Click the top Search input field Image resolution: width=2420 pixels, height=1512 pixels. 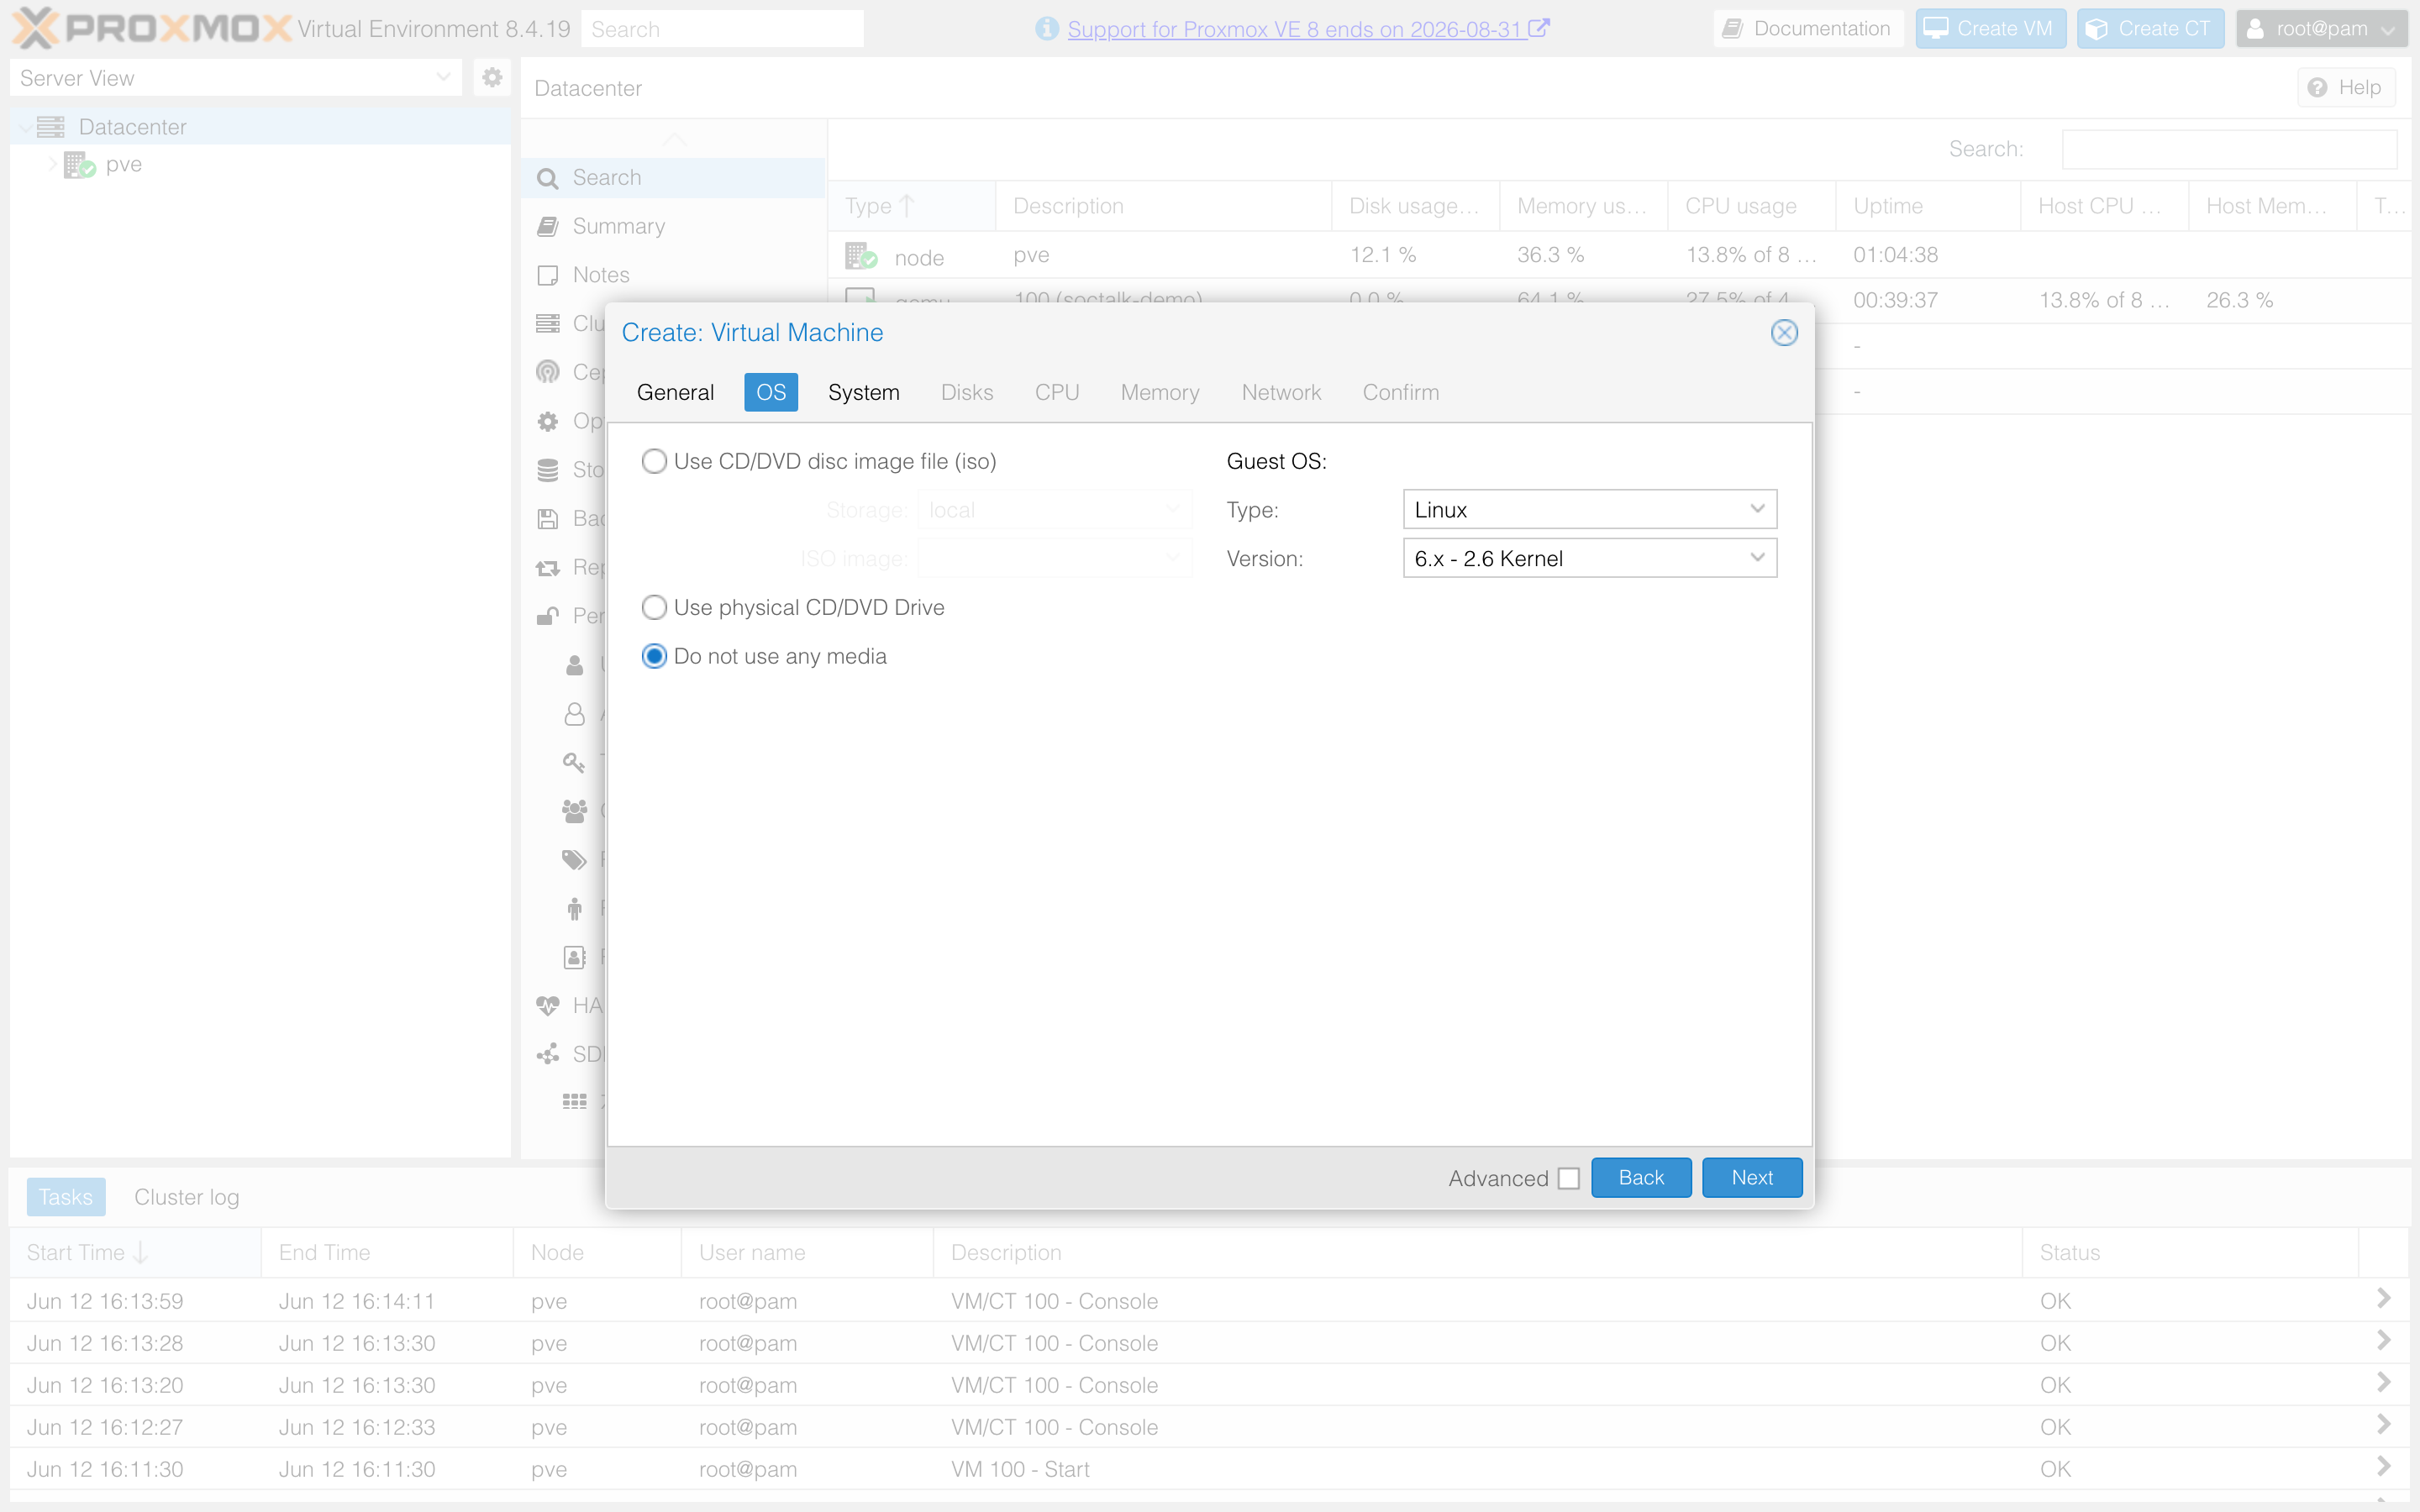(722, 29)
